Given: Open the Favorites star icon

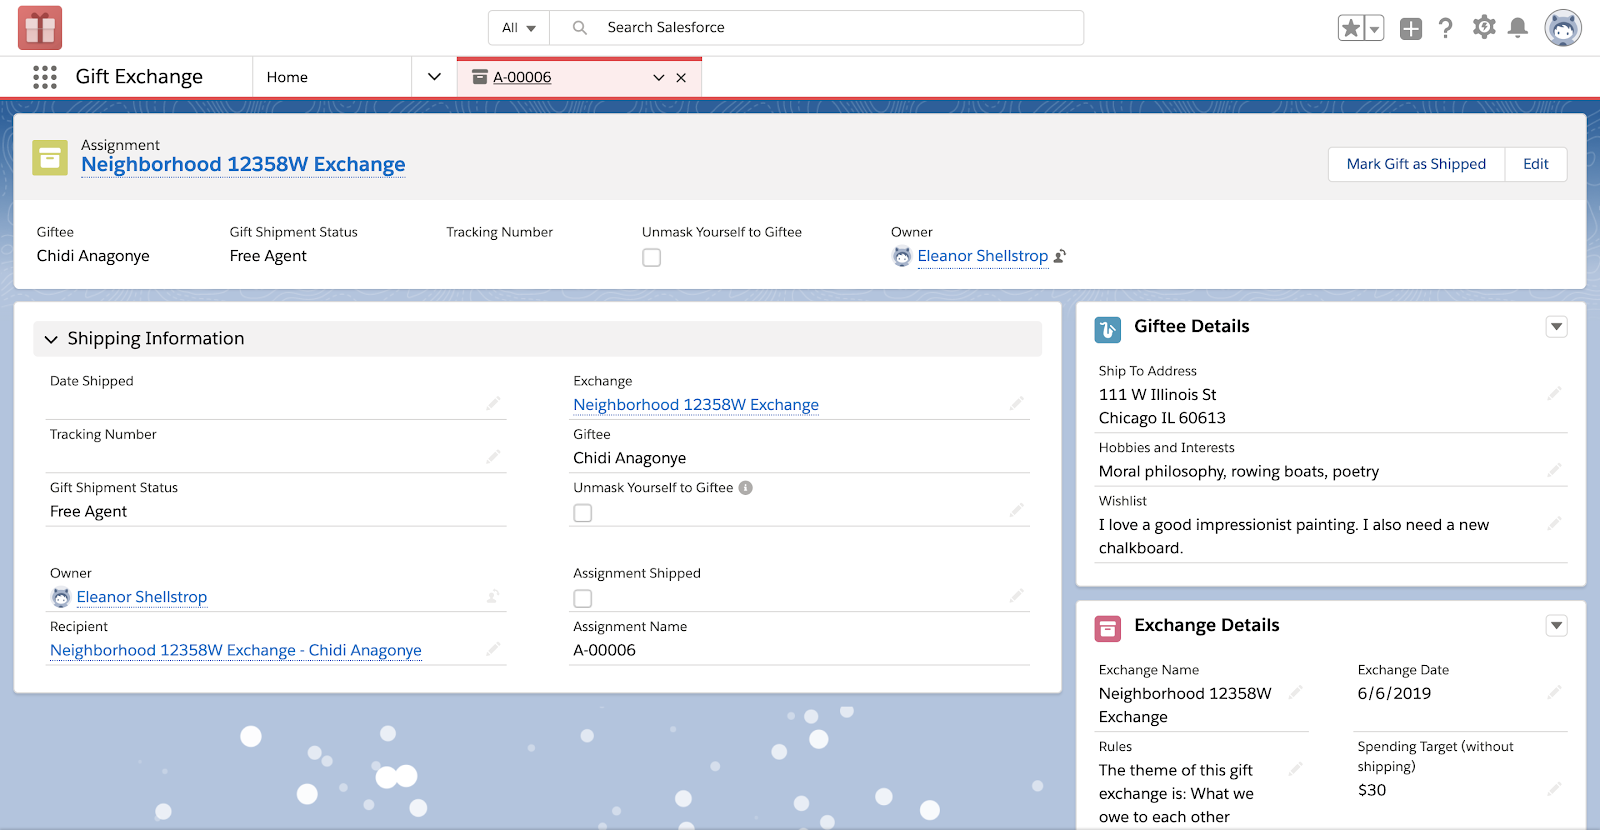Looking at the screenshot, I should click(1351, 28).
